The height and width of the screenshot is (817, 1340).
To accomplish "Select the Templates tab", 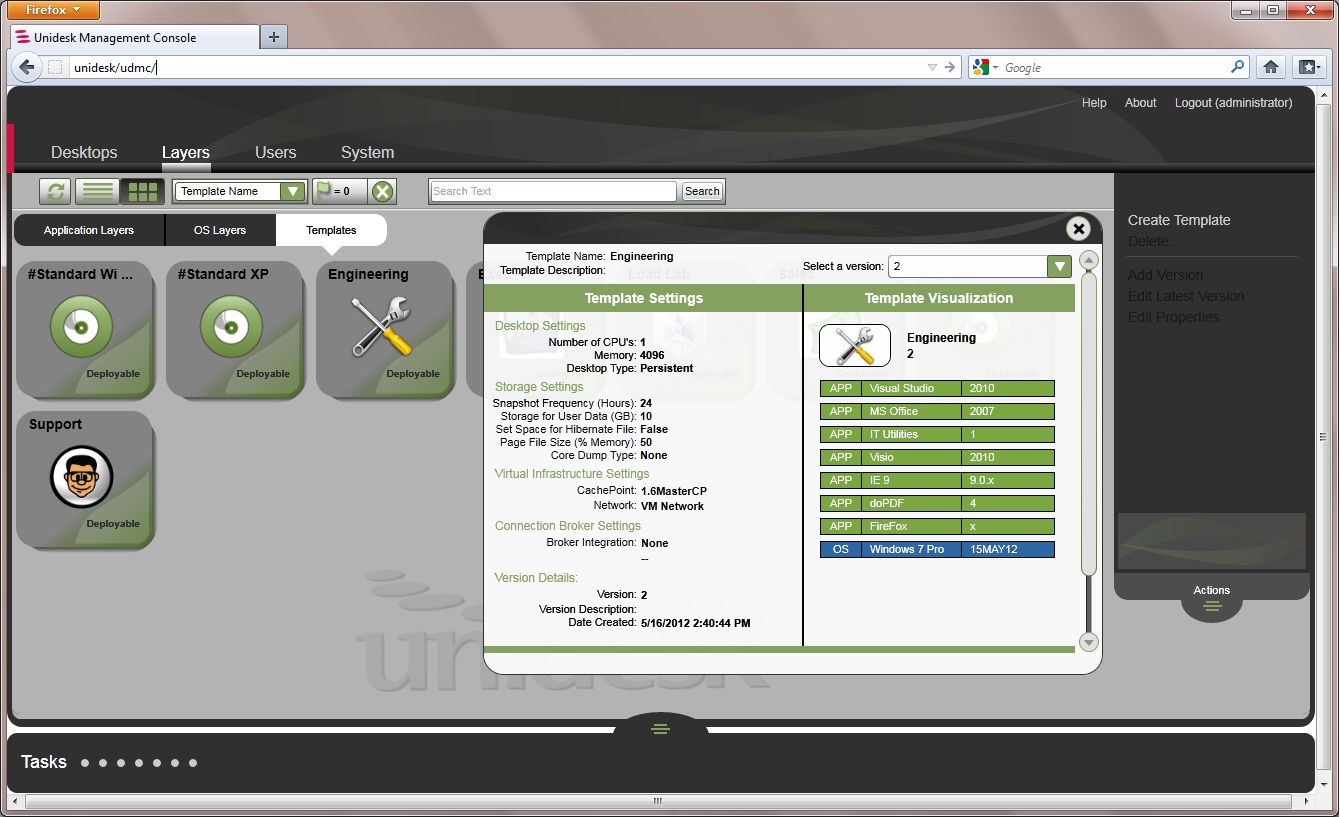I will [331, 230].
